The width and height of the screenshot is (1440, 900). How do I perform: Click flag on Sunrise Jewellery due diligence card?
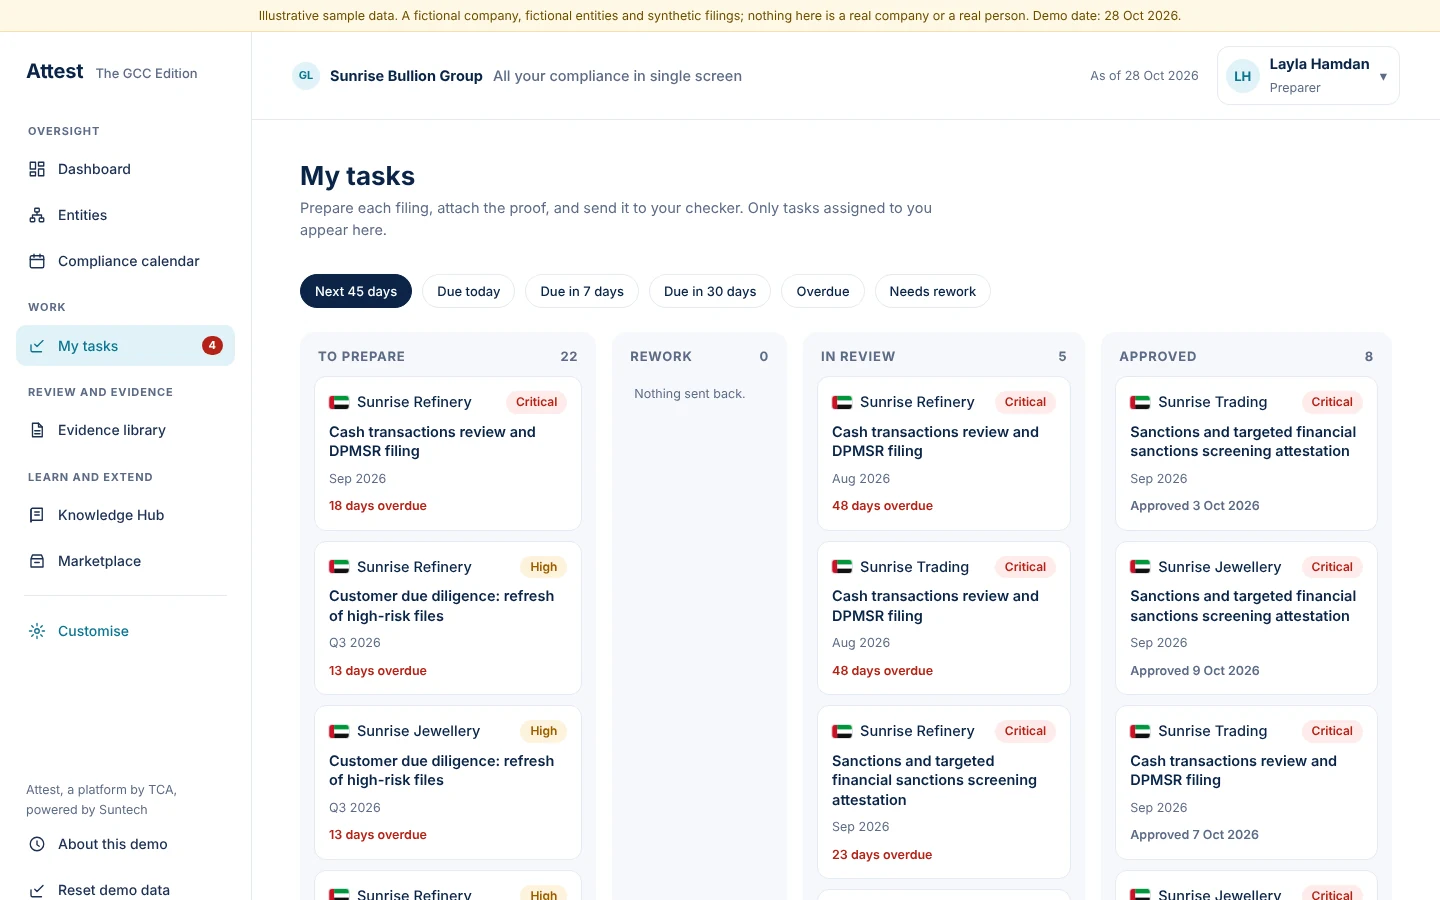pyautogui.click(x=339, y=731)
